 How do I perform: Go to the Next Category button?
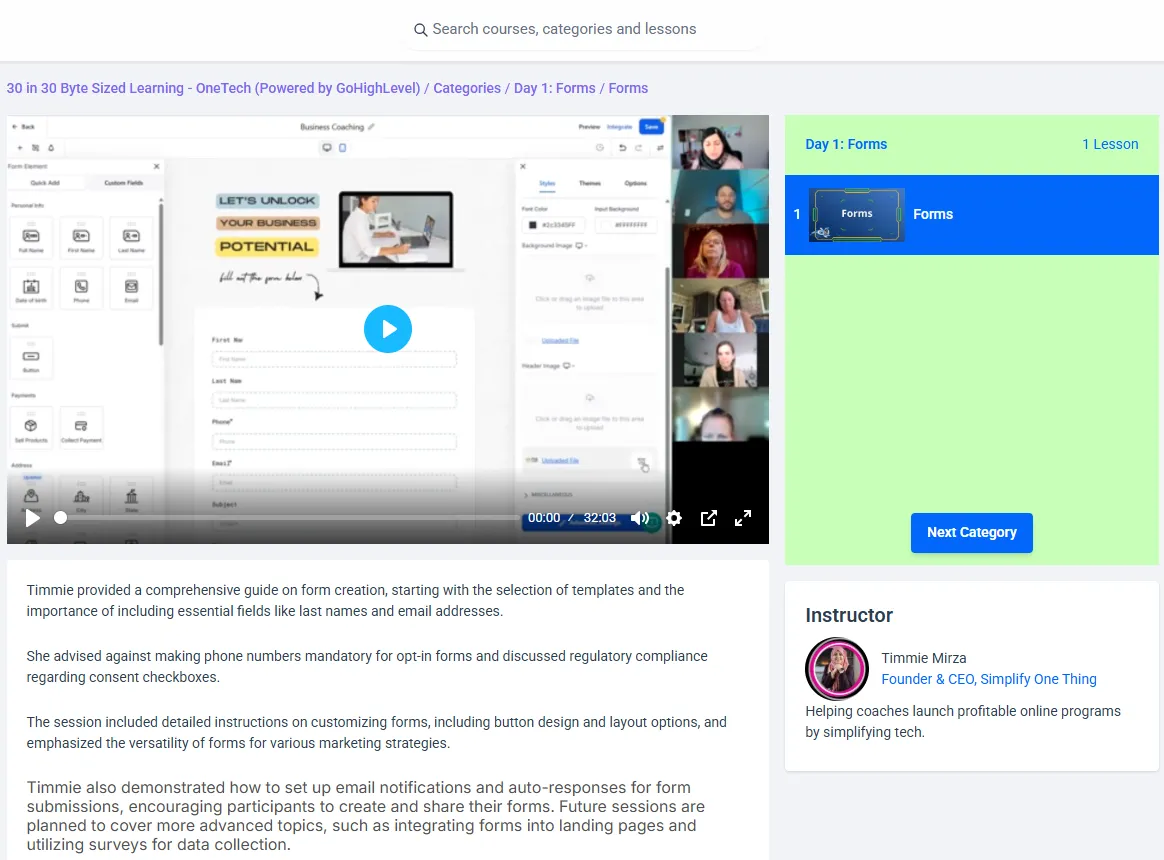pyautogui.click(x=972, y=532)
